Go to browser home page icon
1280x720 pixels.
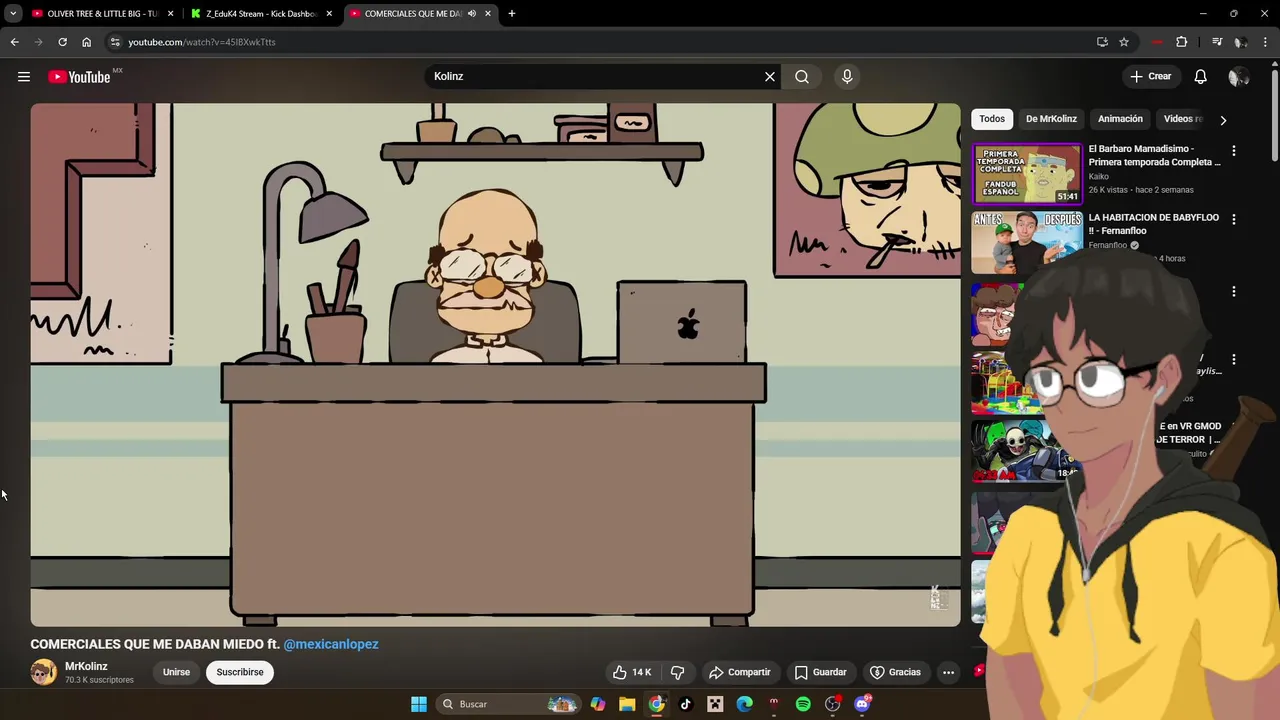[x=86, y=42]
